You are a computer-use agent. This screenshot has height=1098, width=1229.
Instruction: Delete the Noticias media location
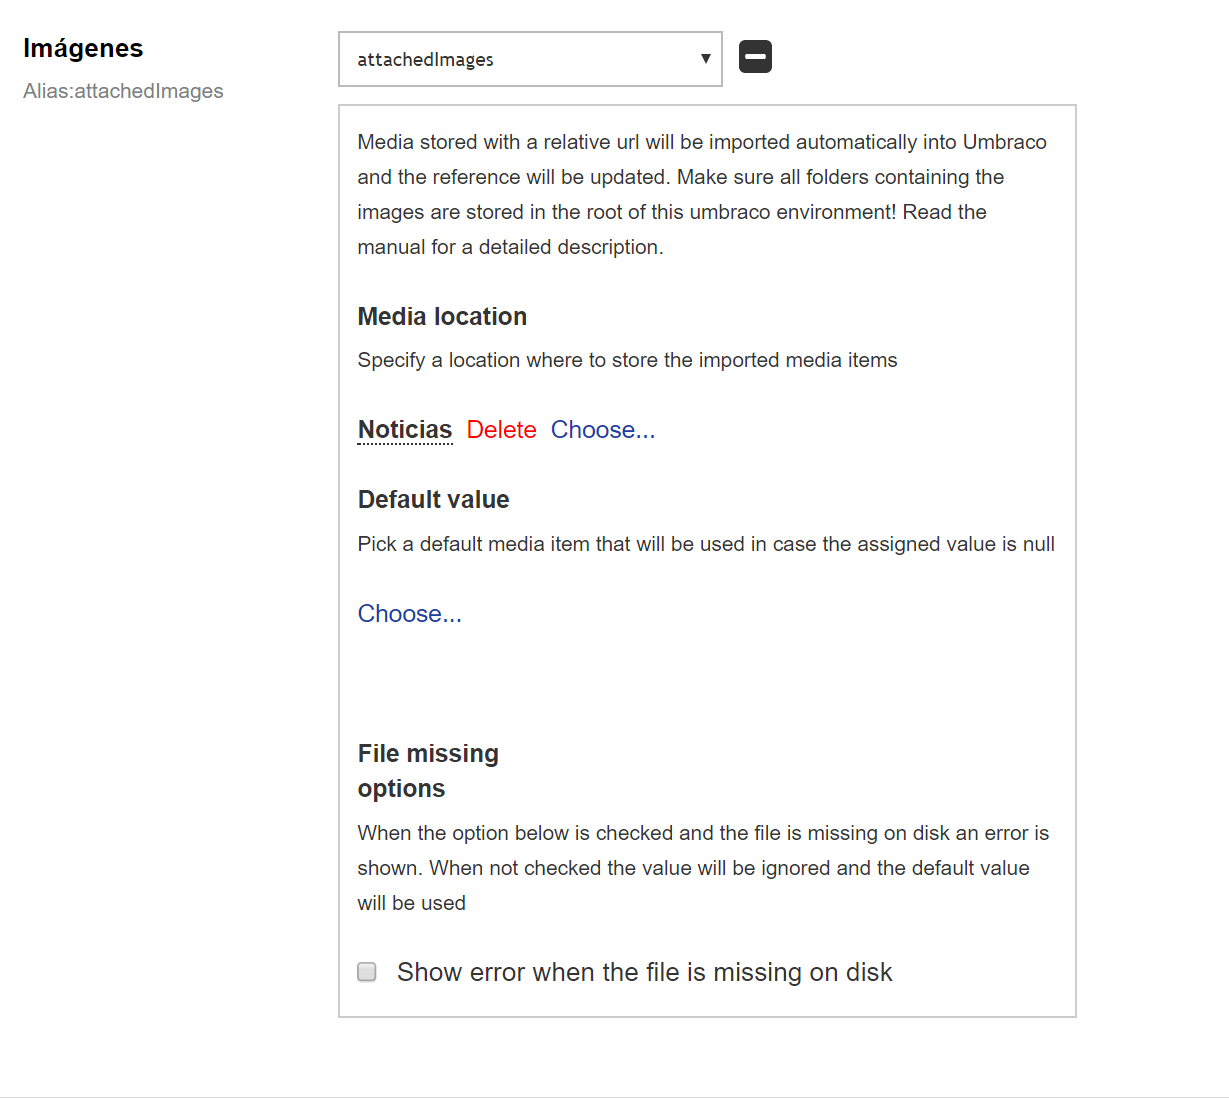[x=501, y=429]
